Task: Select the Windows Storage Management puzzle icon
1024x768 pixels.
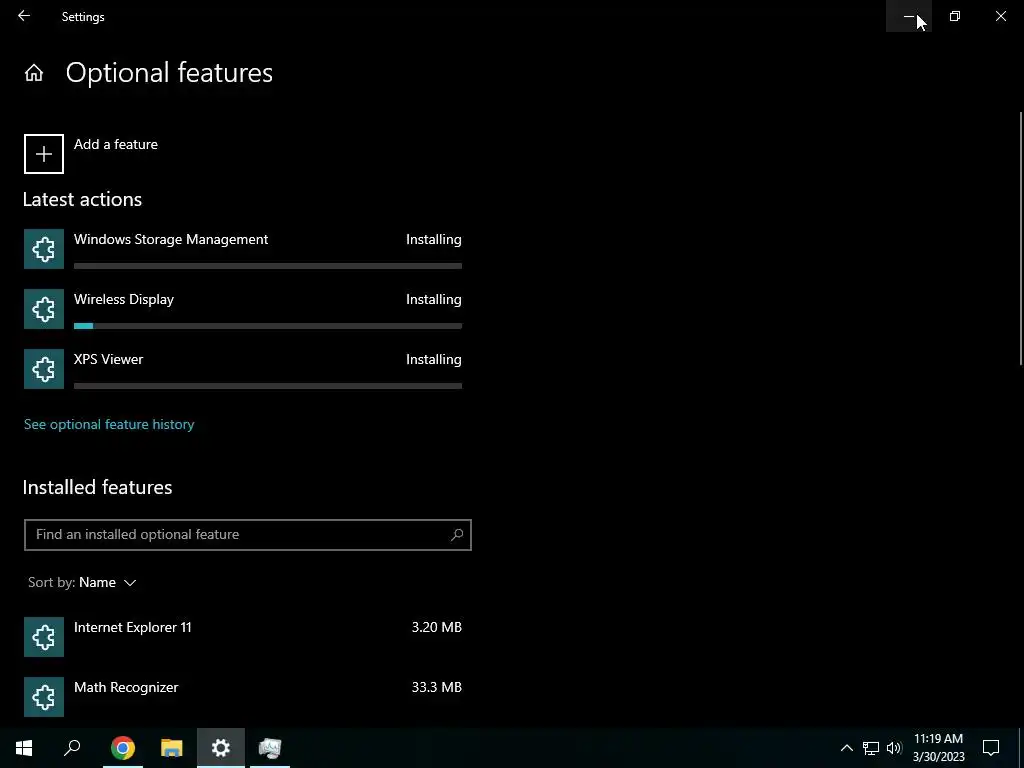Action: (44, 249)
